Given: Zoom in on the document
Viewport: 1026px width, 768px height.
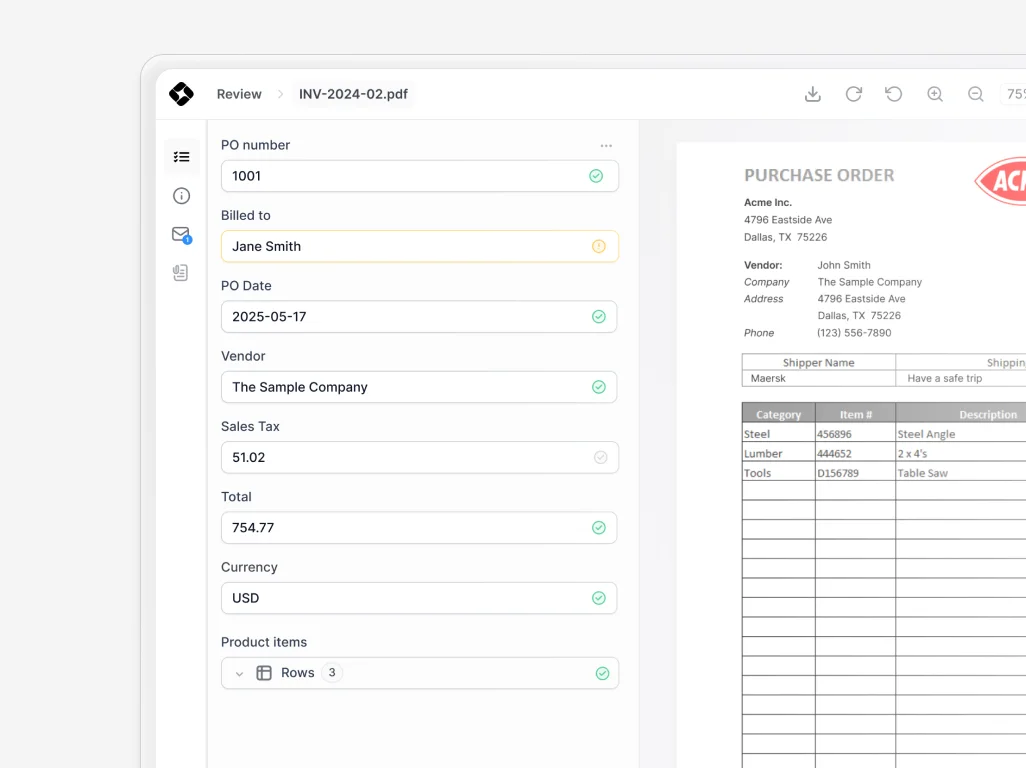Looking at the screenshot, I should 935,94.
